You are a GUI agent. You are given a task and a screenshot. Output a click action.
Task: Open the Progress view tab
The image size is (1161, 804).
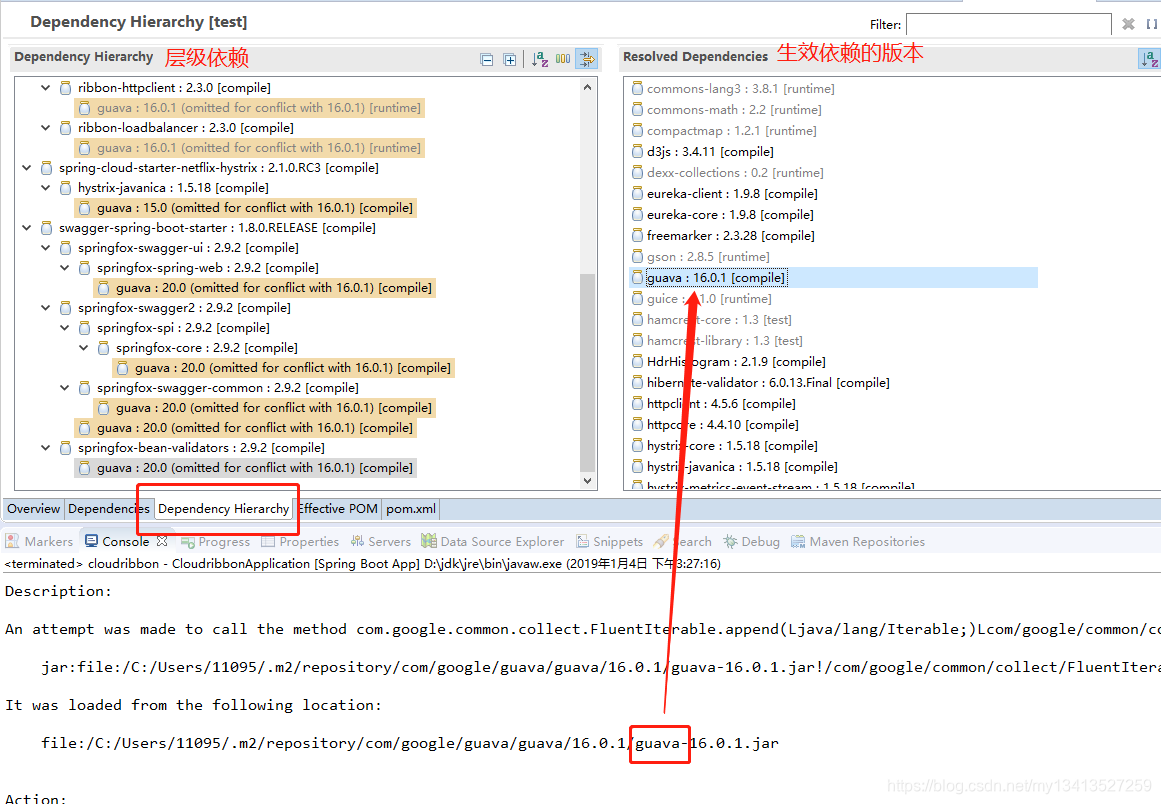point(216,541)
